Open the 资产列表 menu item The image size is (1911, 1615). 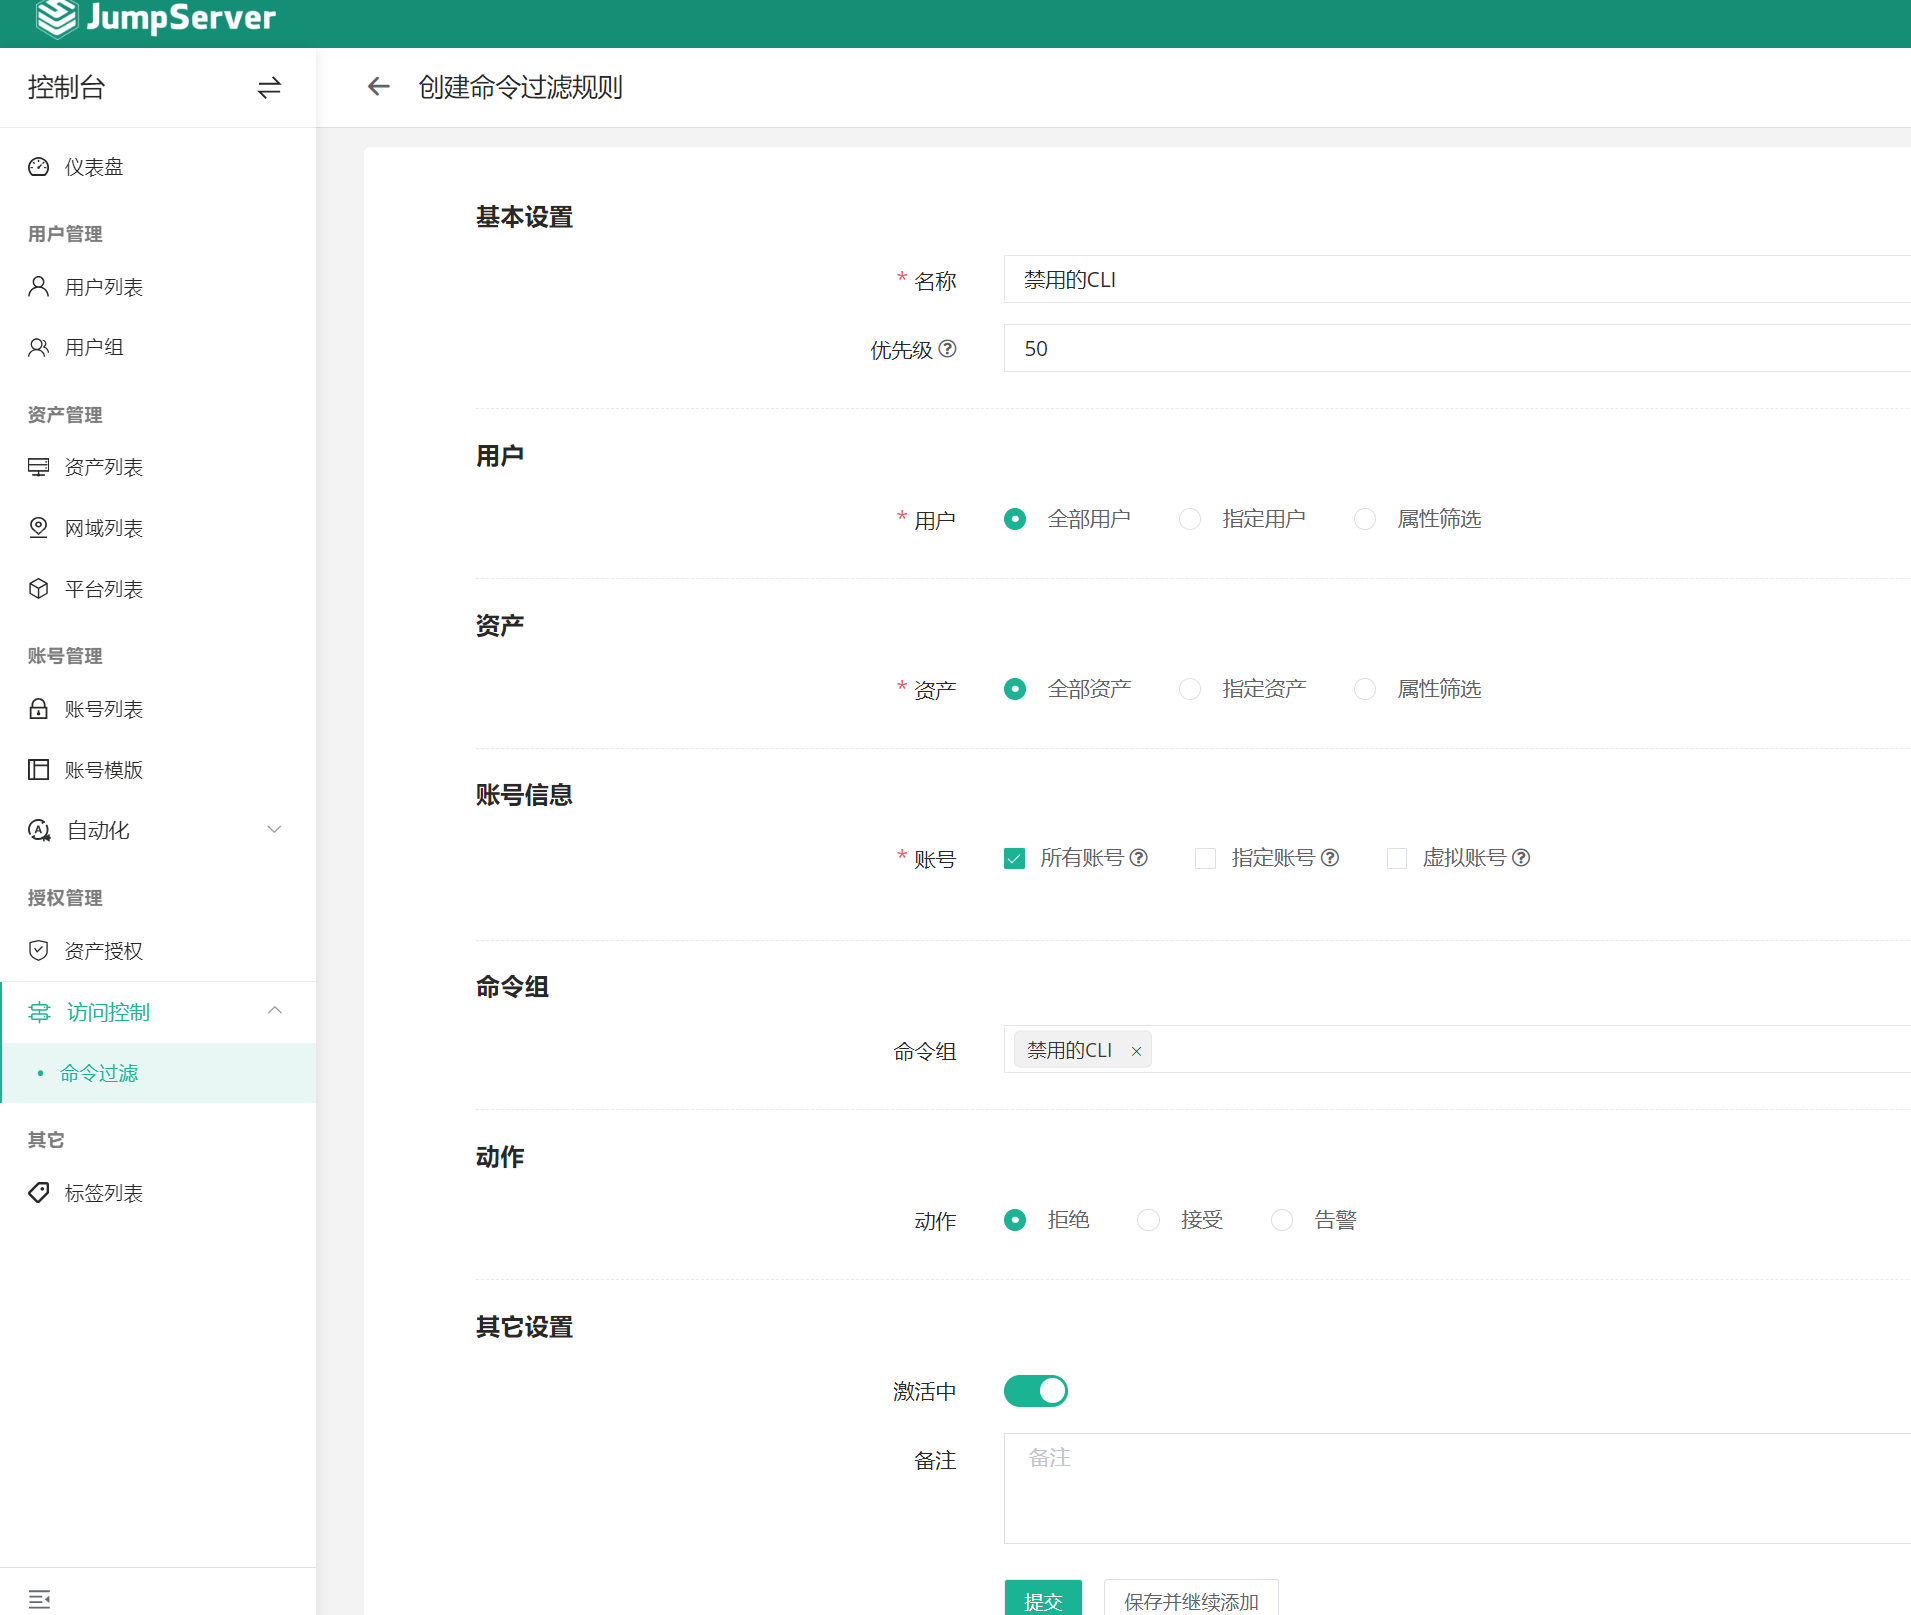(x=104, y=467)
